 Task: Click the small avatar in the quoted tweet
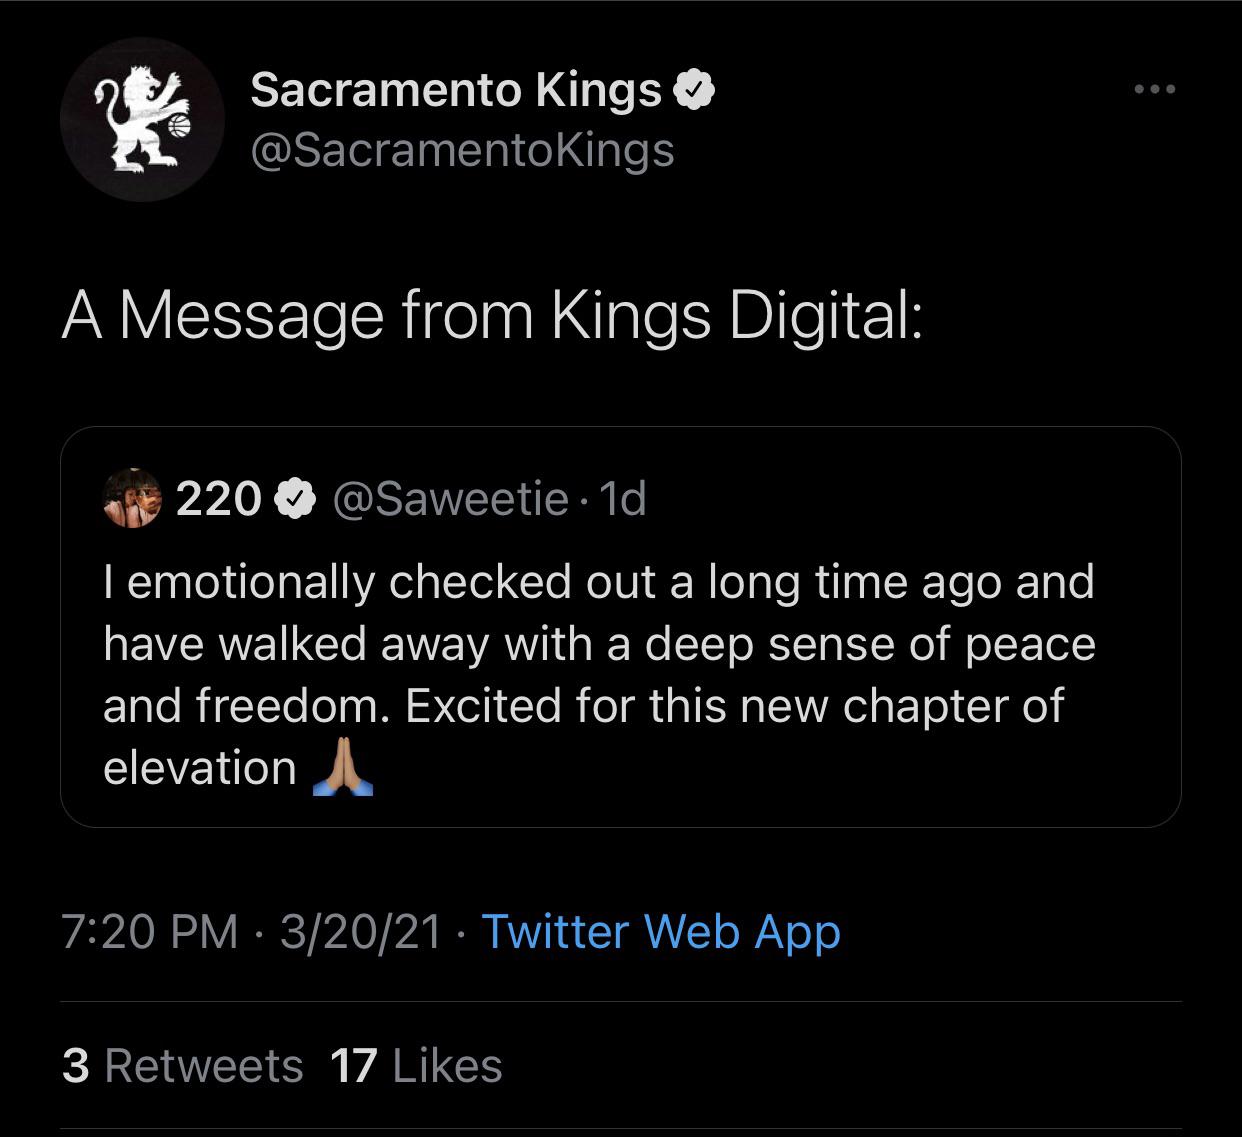click(x=132, y=497)
